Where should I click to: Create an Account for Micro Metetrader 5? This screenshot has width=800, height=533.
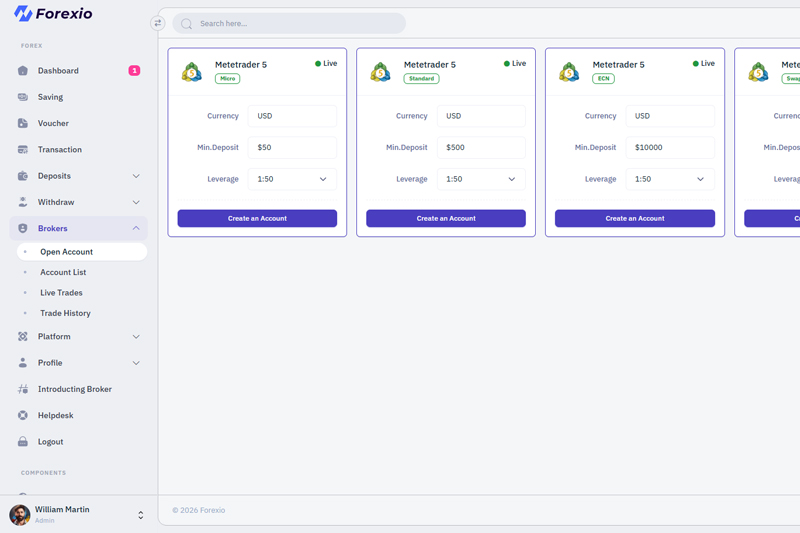coord(257,218)
